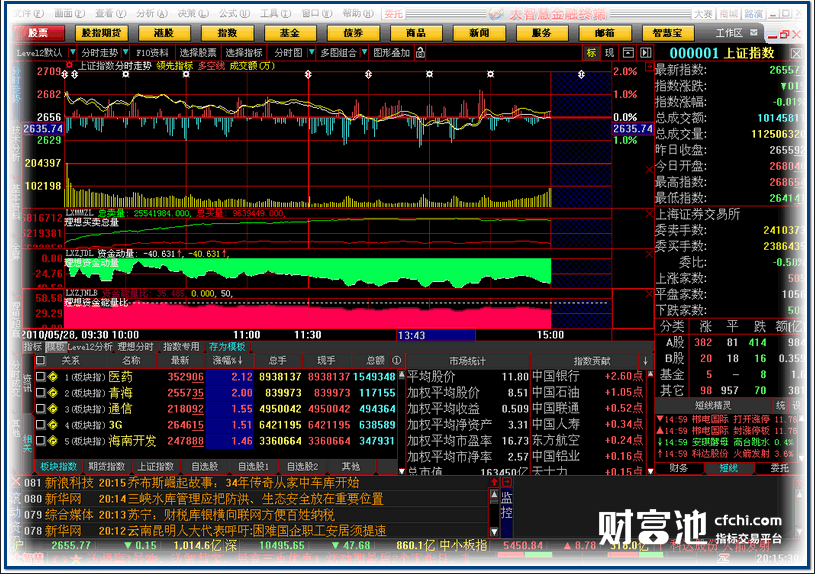Click the panel layout icon next to 现
Viewport: 815px width, 574px height.
tap(628, 53)
